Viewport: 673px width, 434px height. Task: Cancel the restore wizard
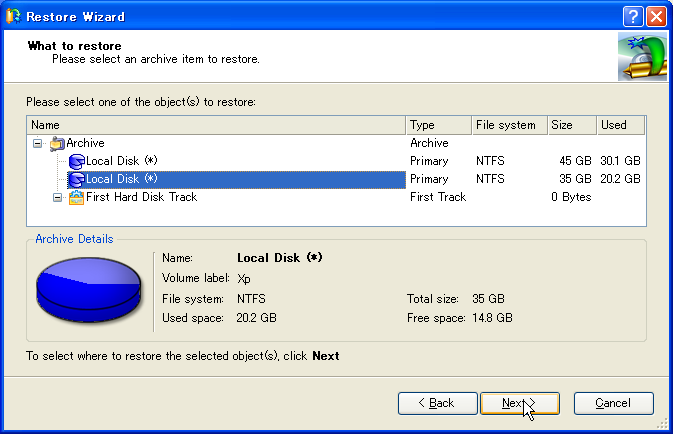613,403
